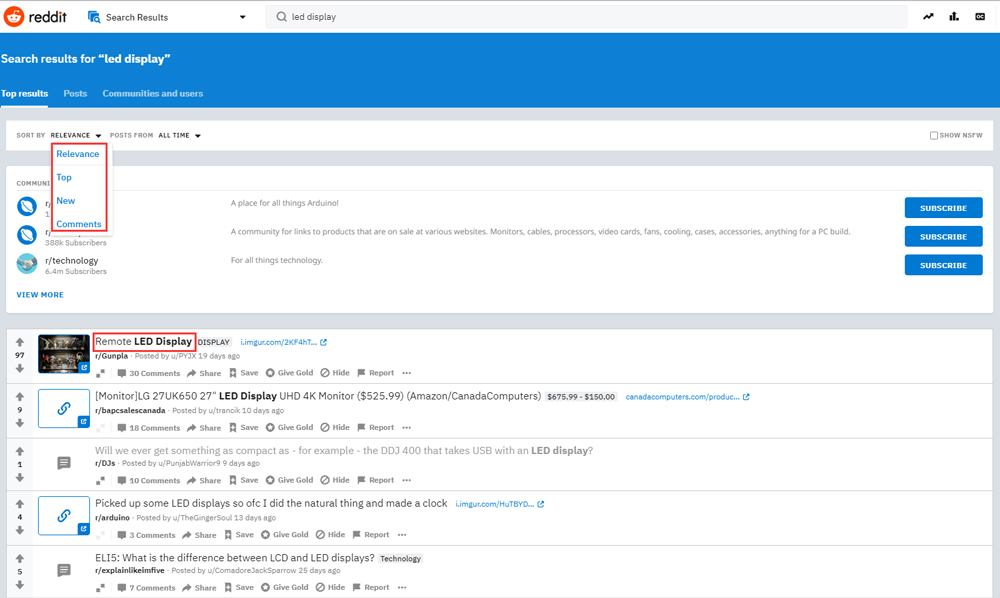Upvote the Remote LED Display post

coord(20,342)
